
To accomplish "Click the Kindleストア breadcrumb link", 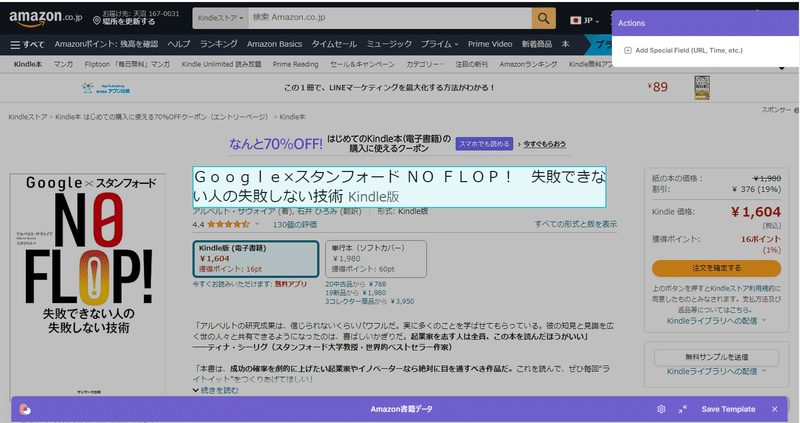I will point(28,117).
